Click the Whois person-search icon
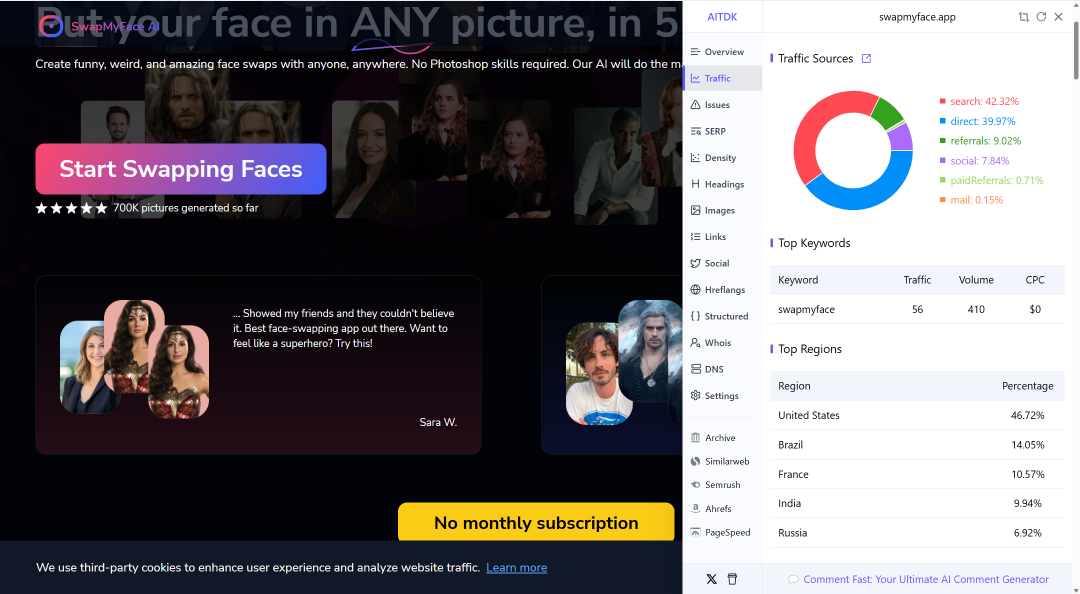Image resolution: width=1080 pixels, height=594 pixels. 696,342
